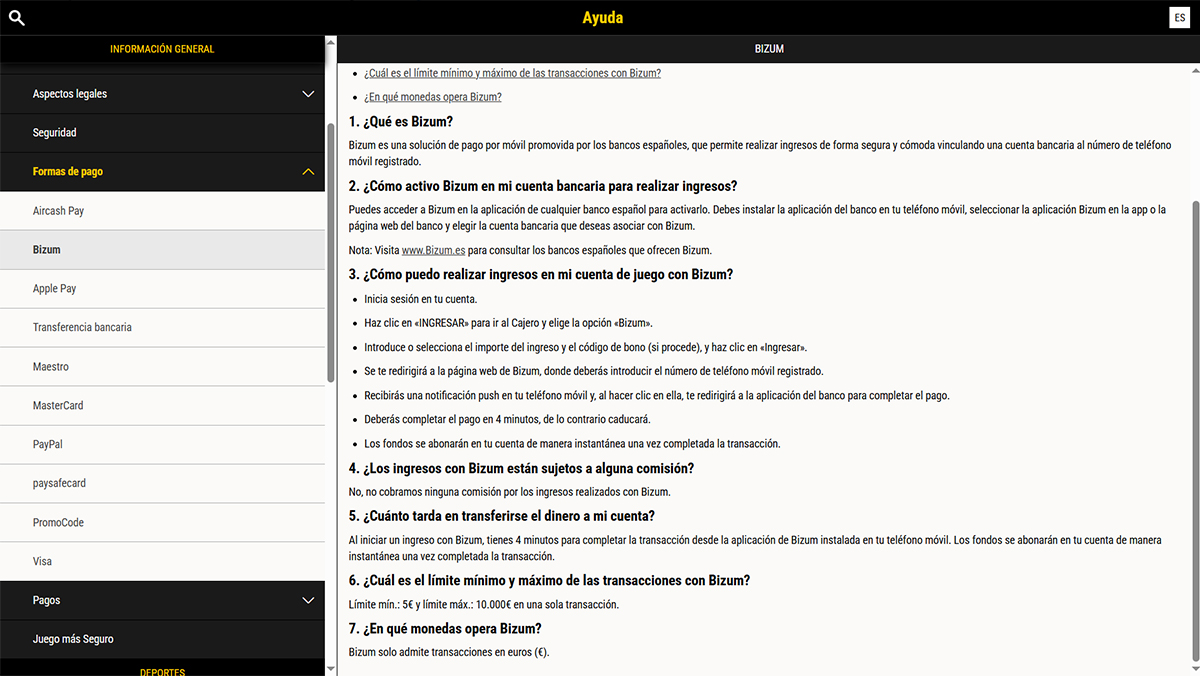Open Juego más Seguro section
Screen dimensions: 1200x676
pos(162,639)
